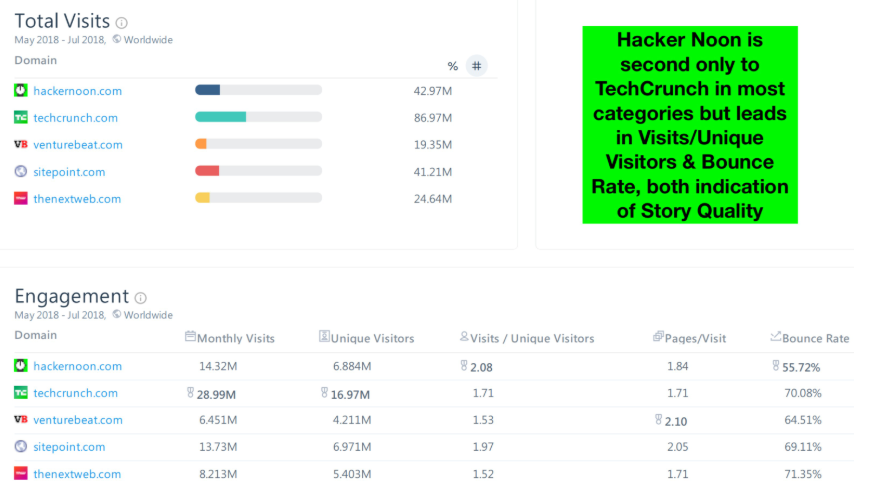Click the Total Visits heading
Viewport: 870px width, 502px height.
[62, 21]
